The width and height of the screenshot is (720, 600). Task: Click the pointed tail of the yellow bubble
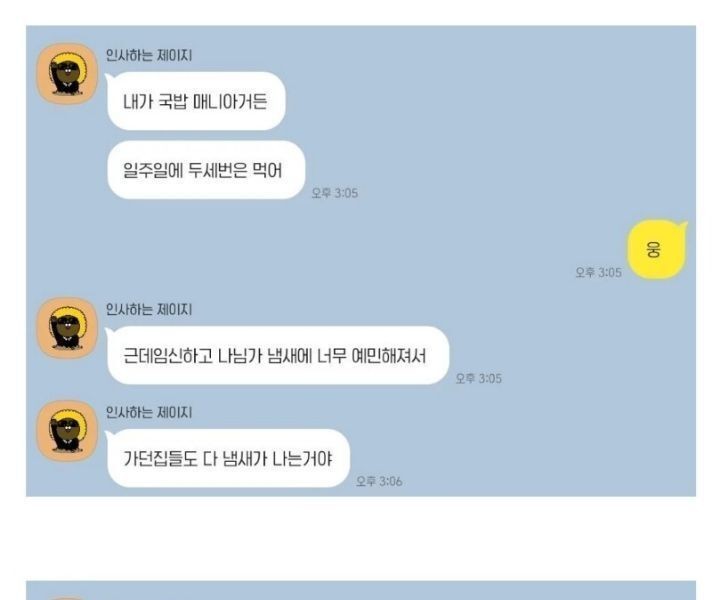coord(683,225)
